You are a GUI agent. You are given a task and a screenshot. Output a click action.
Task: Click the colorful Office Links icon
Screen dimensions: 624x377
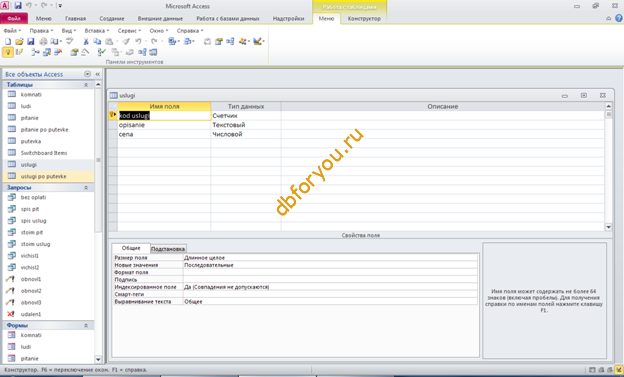click(x=242, y=41)
